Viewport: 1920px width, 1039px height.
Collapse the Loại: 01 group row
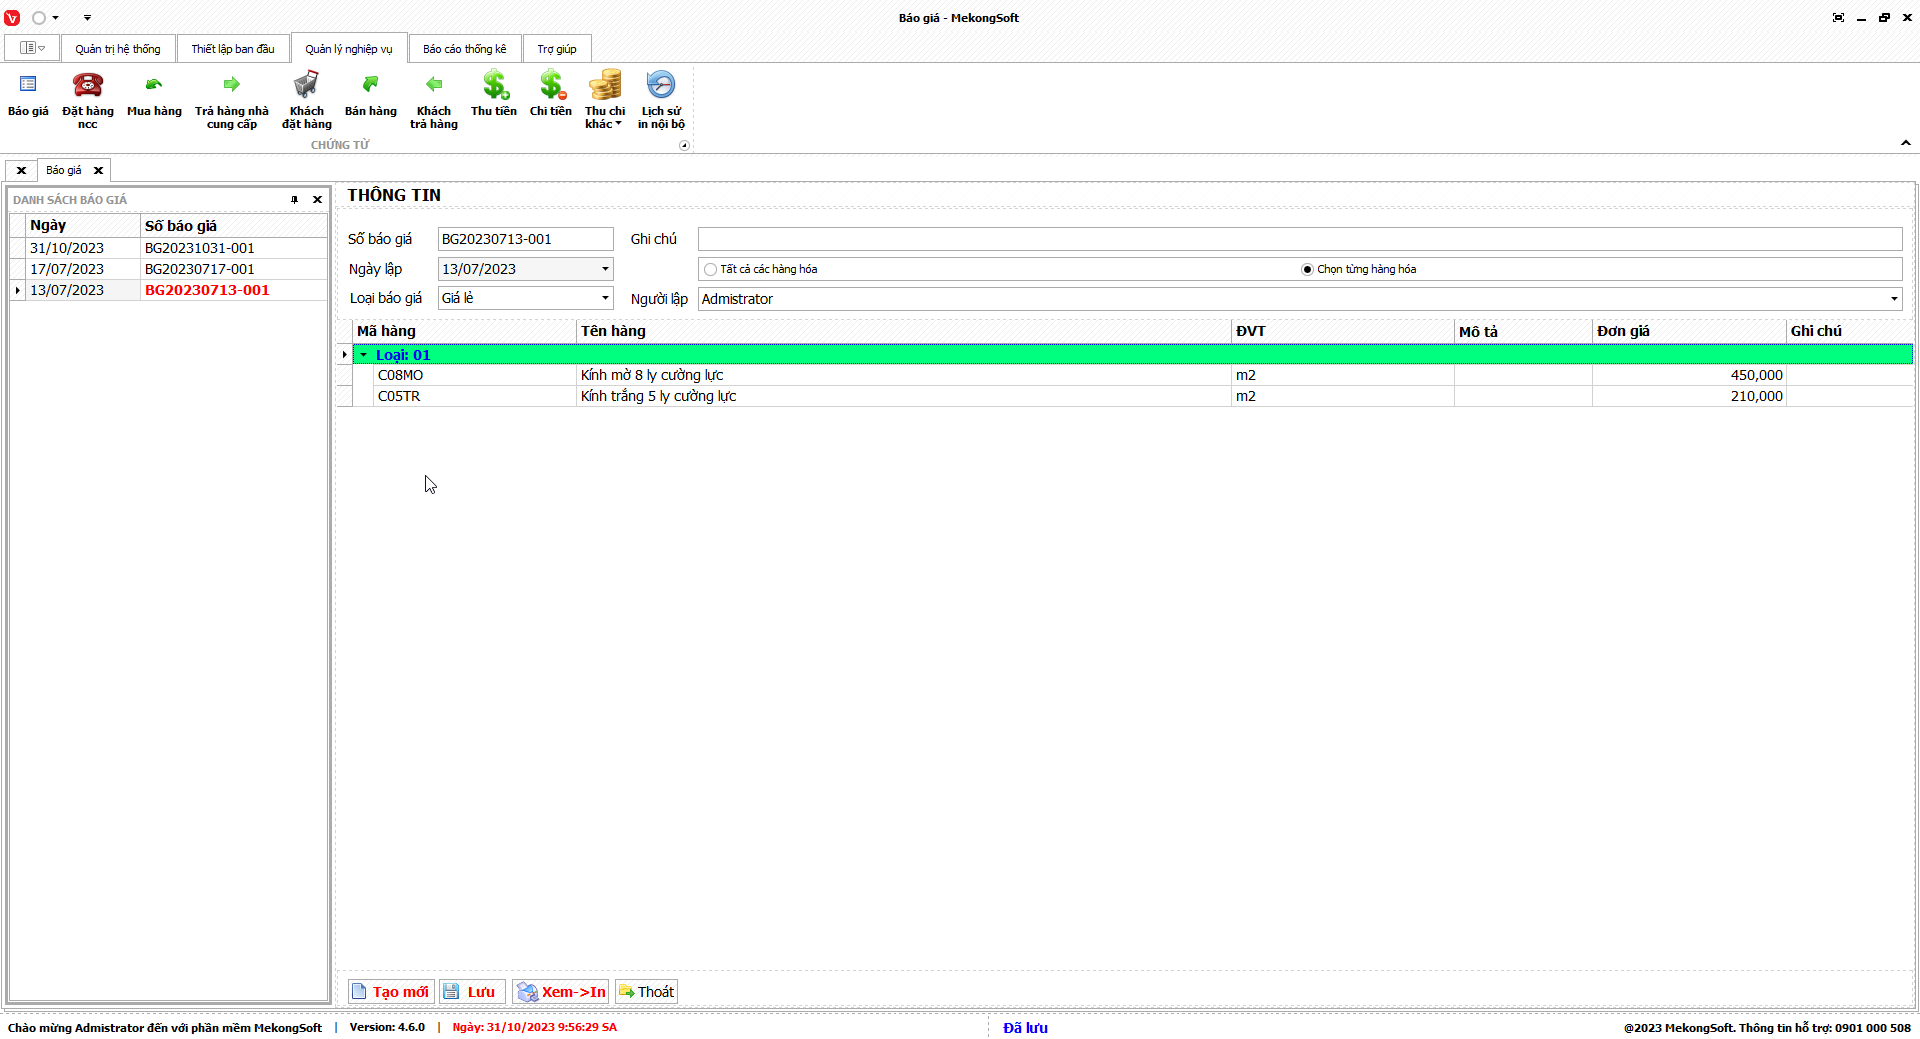pos(364,355)
